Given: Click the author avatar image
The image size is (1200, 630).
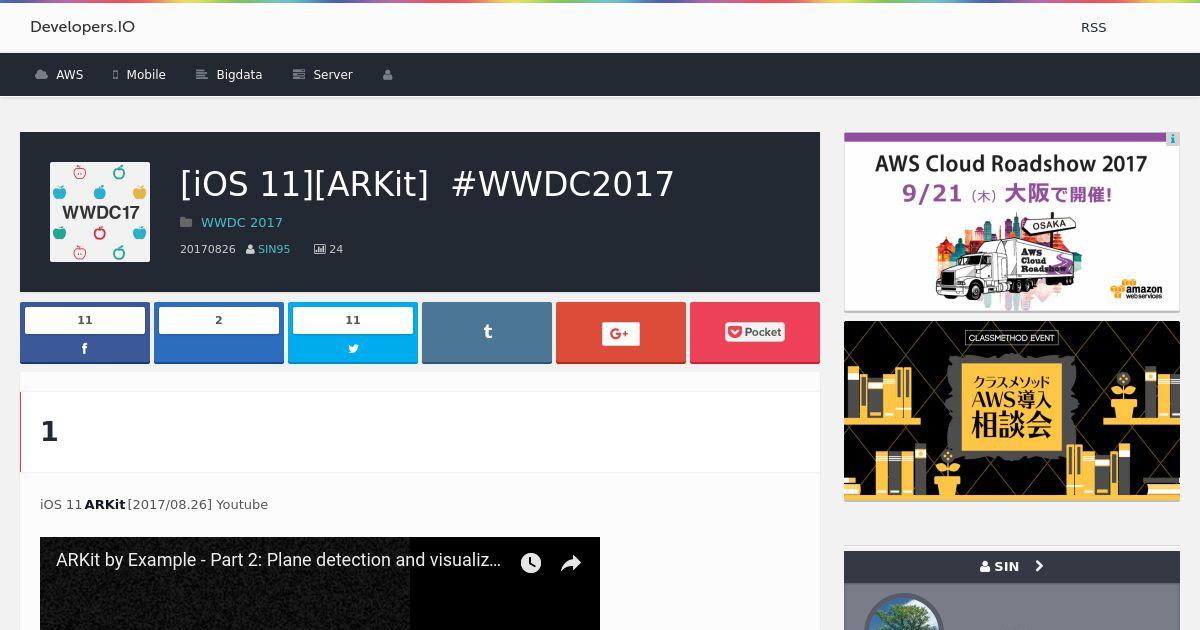Looking at the screenshot, I should 904,612.
